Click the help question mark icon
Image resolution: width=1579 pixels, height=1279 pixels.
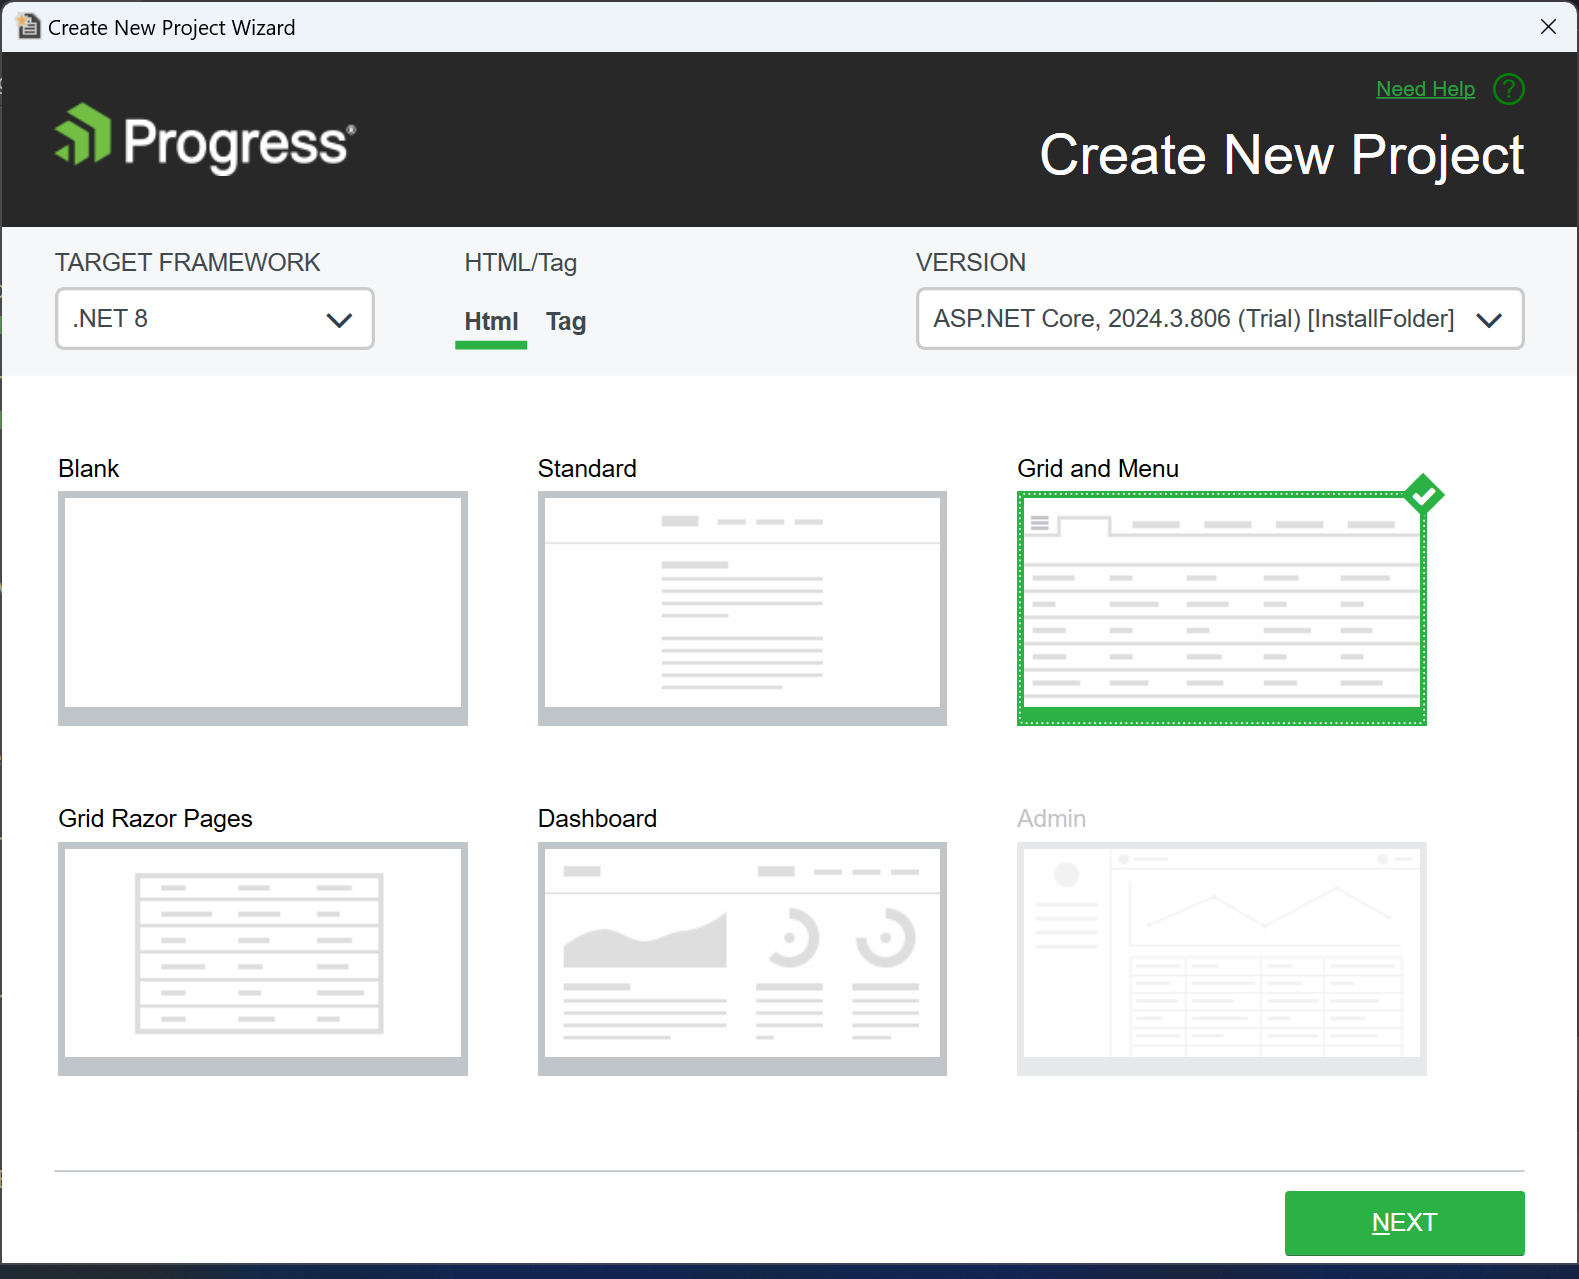[x=1508, y=89]
